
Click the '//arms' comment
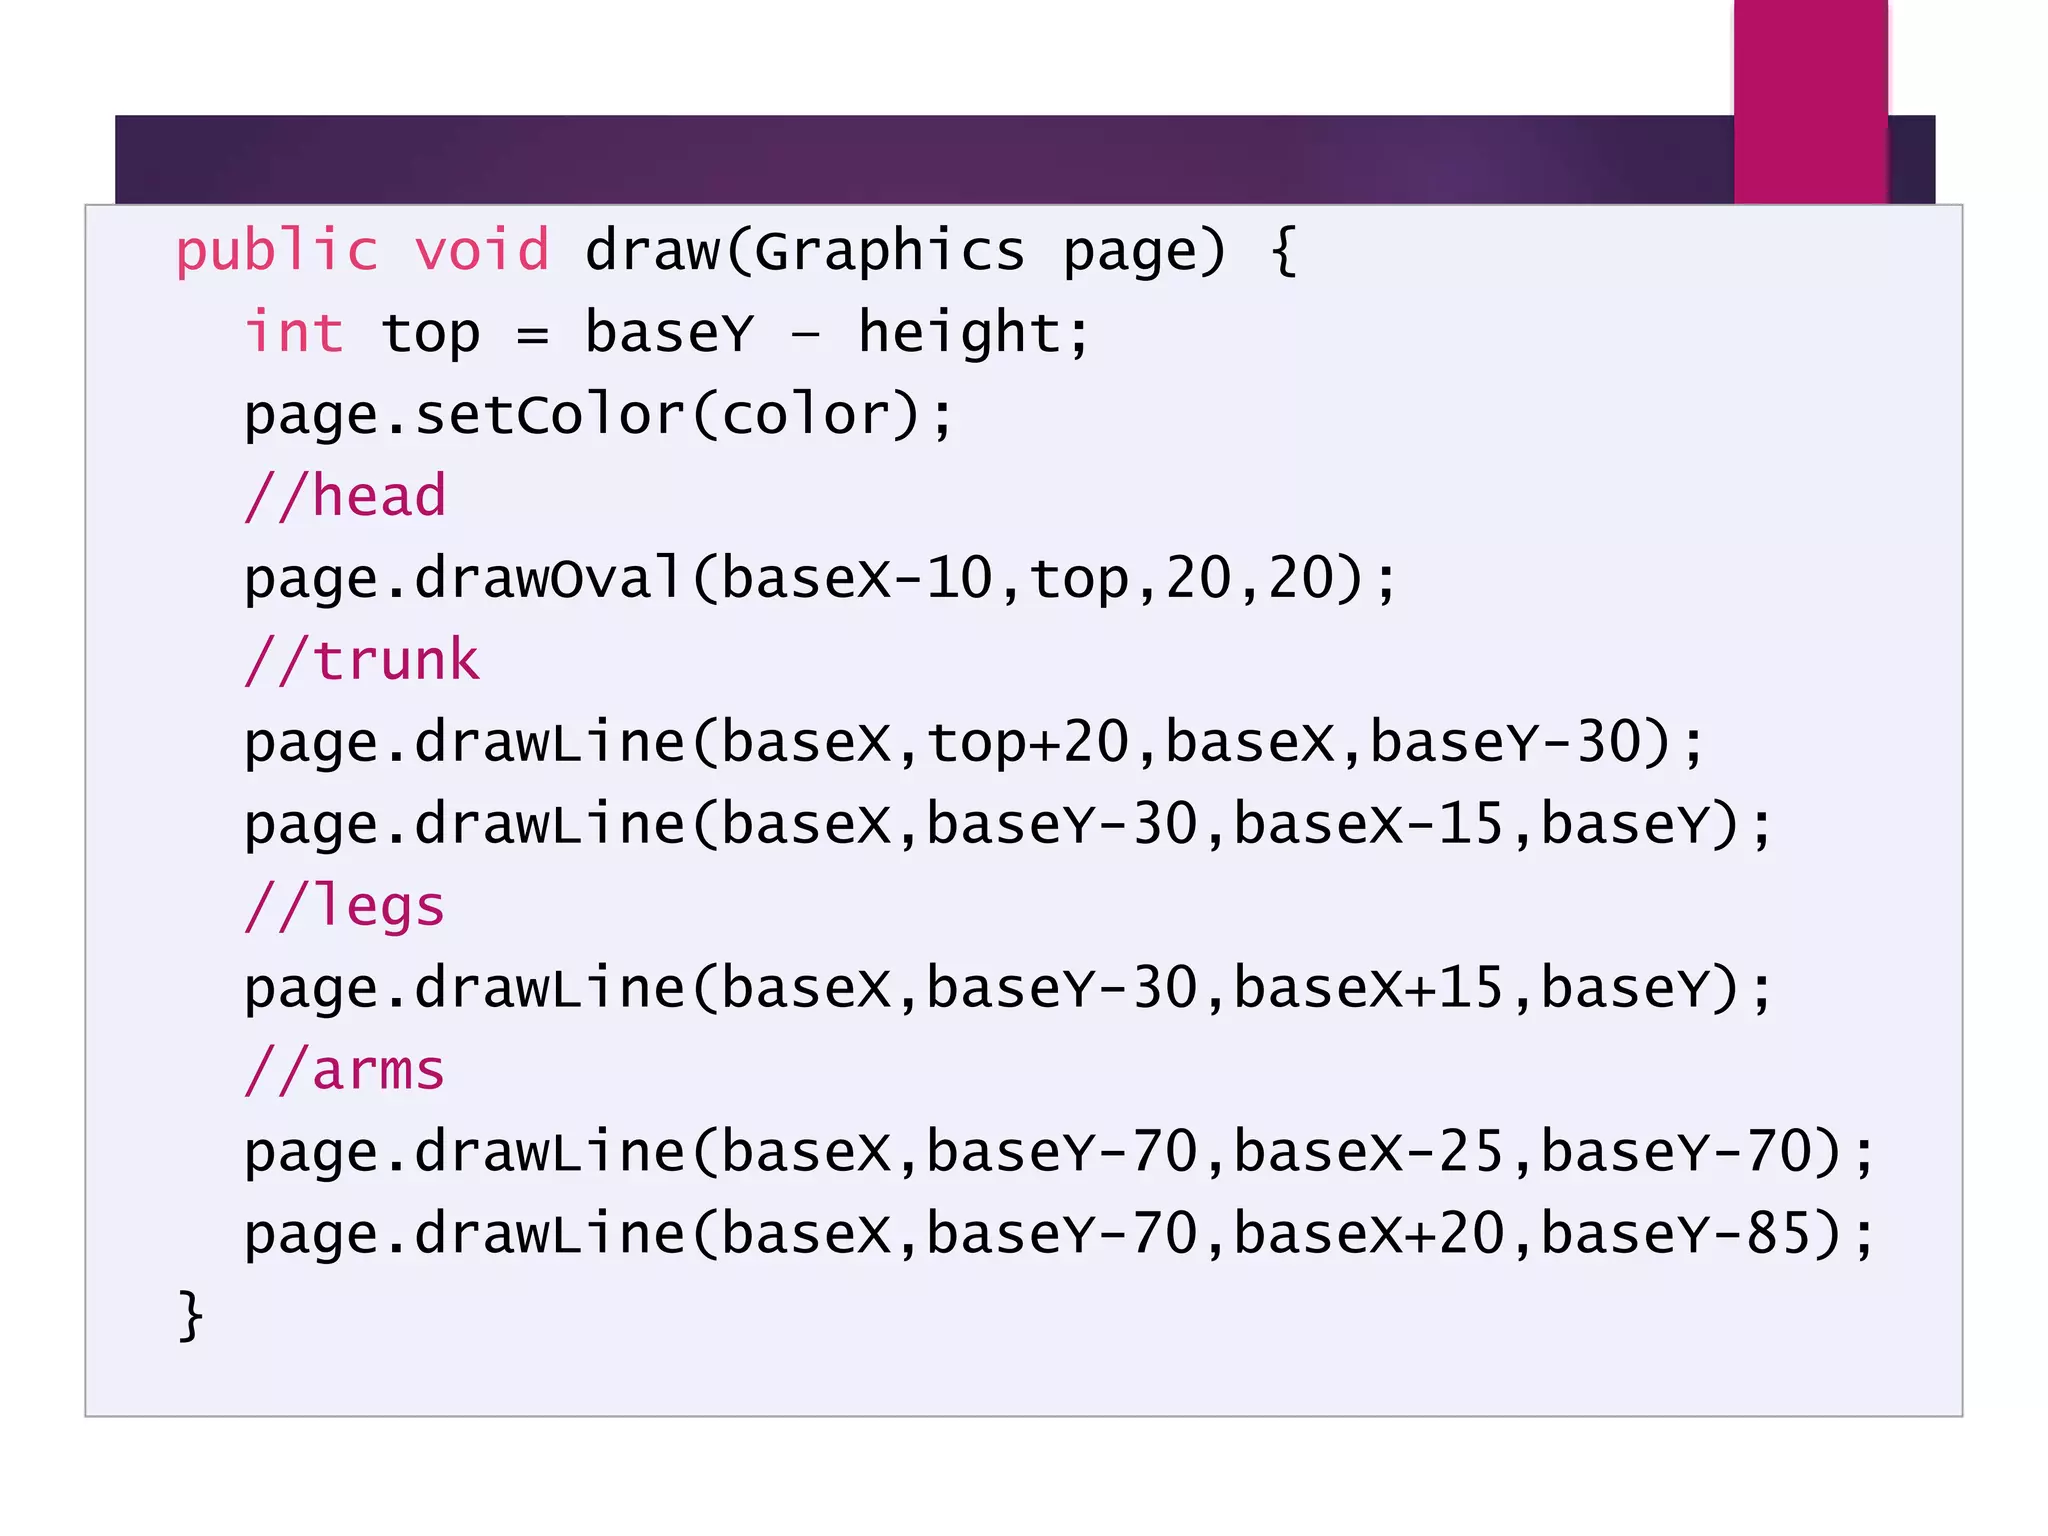[x=345, y=1070]
